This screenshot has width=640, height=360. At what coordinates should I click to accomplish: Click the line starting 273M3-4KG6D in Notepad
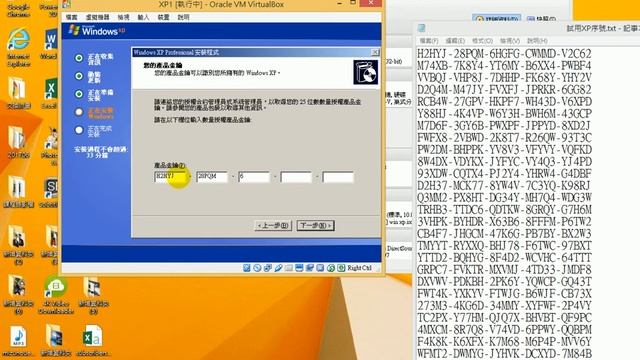click(504, 305)
